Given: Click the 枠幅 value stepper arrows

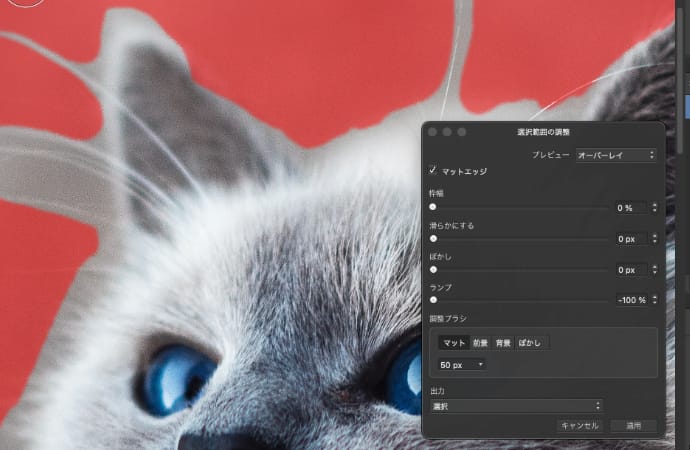Looking at the screenshot, I should [x=654, y=208].
